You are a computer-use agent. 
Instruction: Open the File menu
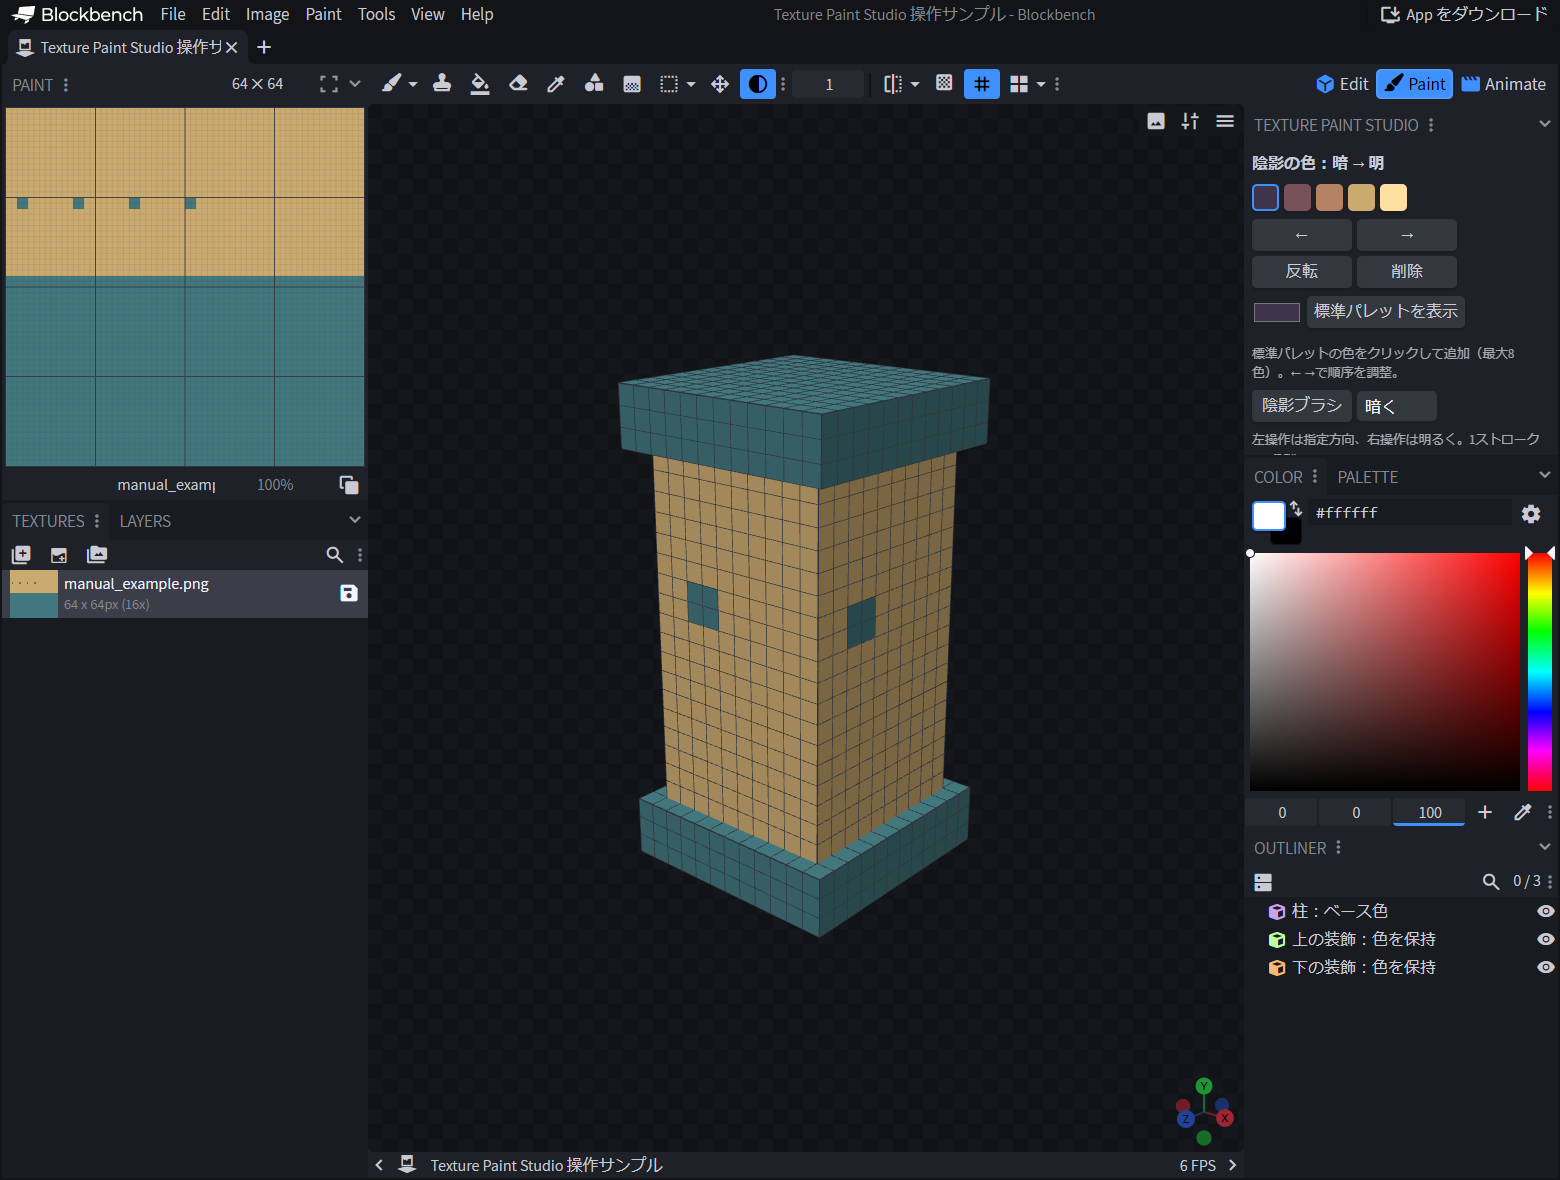[x=173, y=14]
